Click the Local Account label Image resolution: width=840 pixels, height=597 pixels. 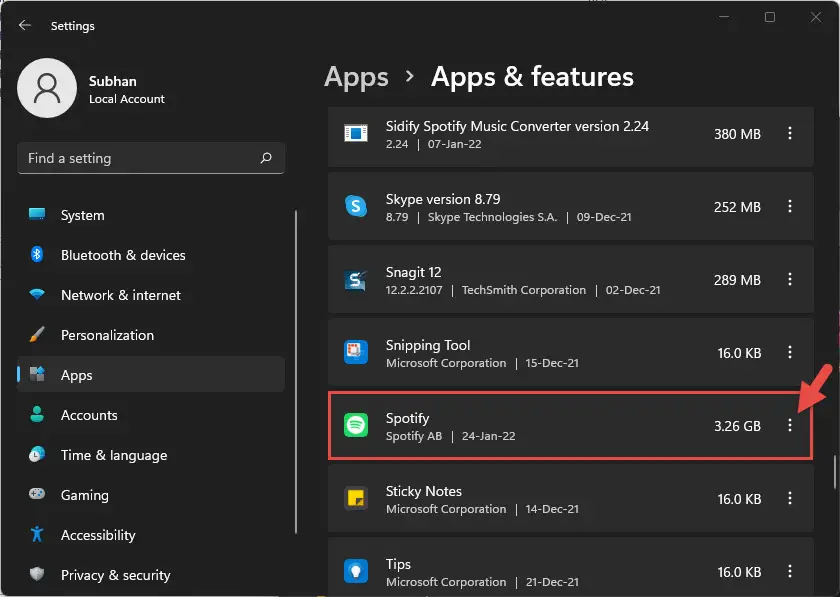pyautogui.click(x=127, y=99)
